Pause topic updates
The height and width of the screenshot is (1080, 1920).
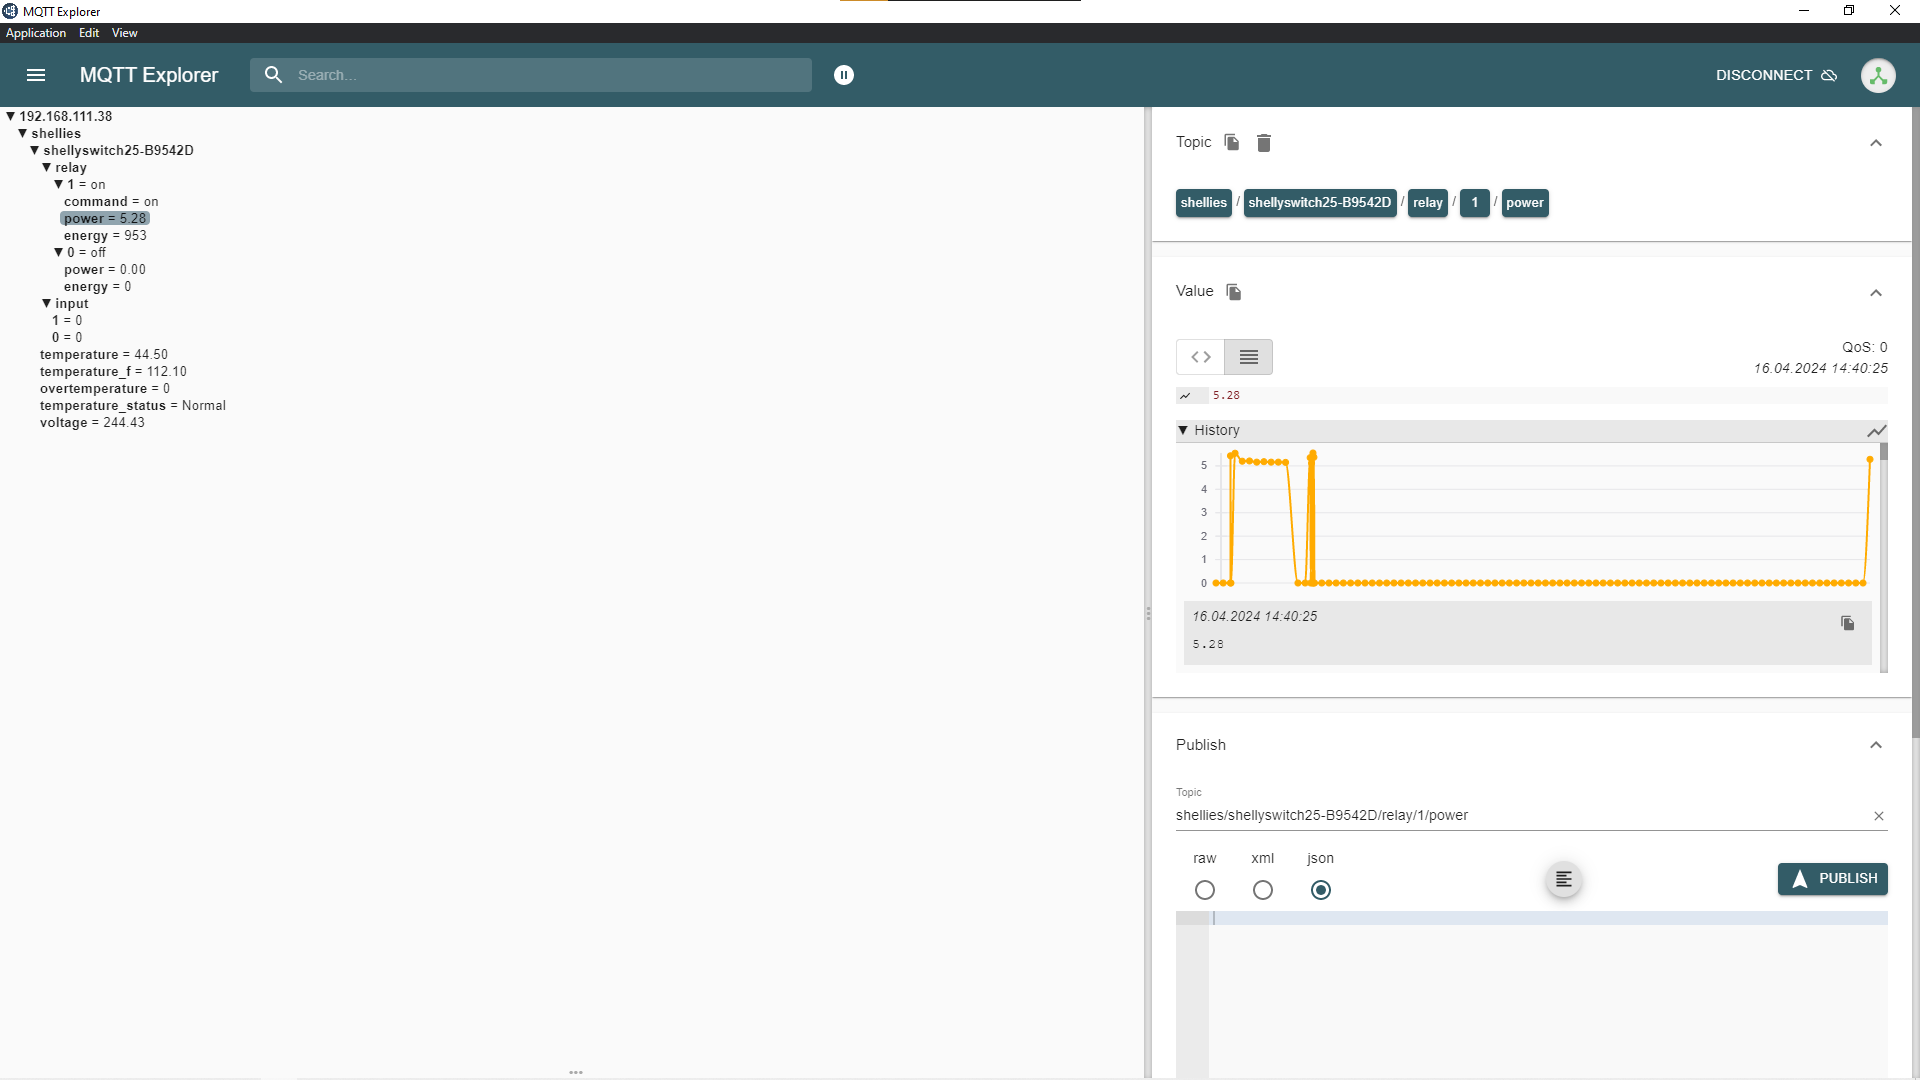pos(844,75)
